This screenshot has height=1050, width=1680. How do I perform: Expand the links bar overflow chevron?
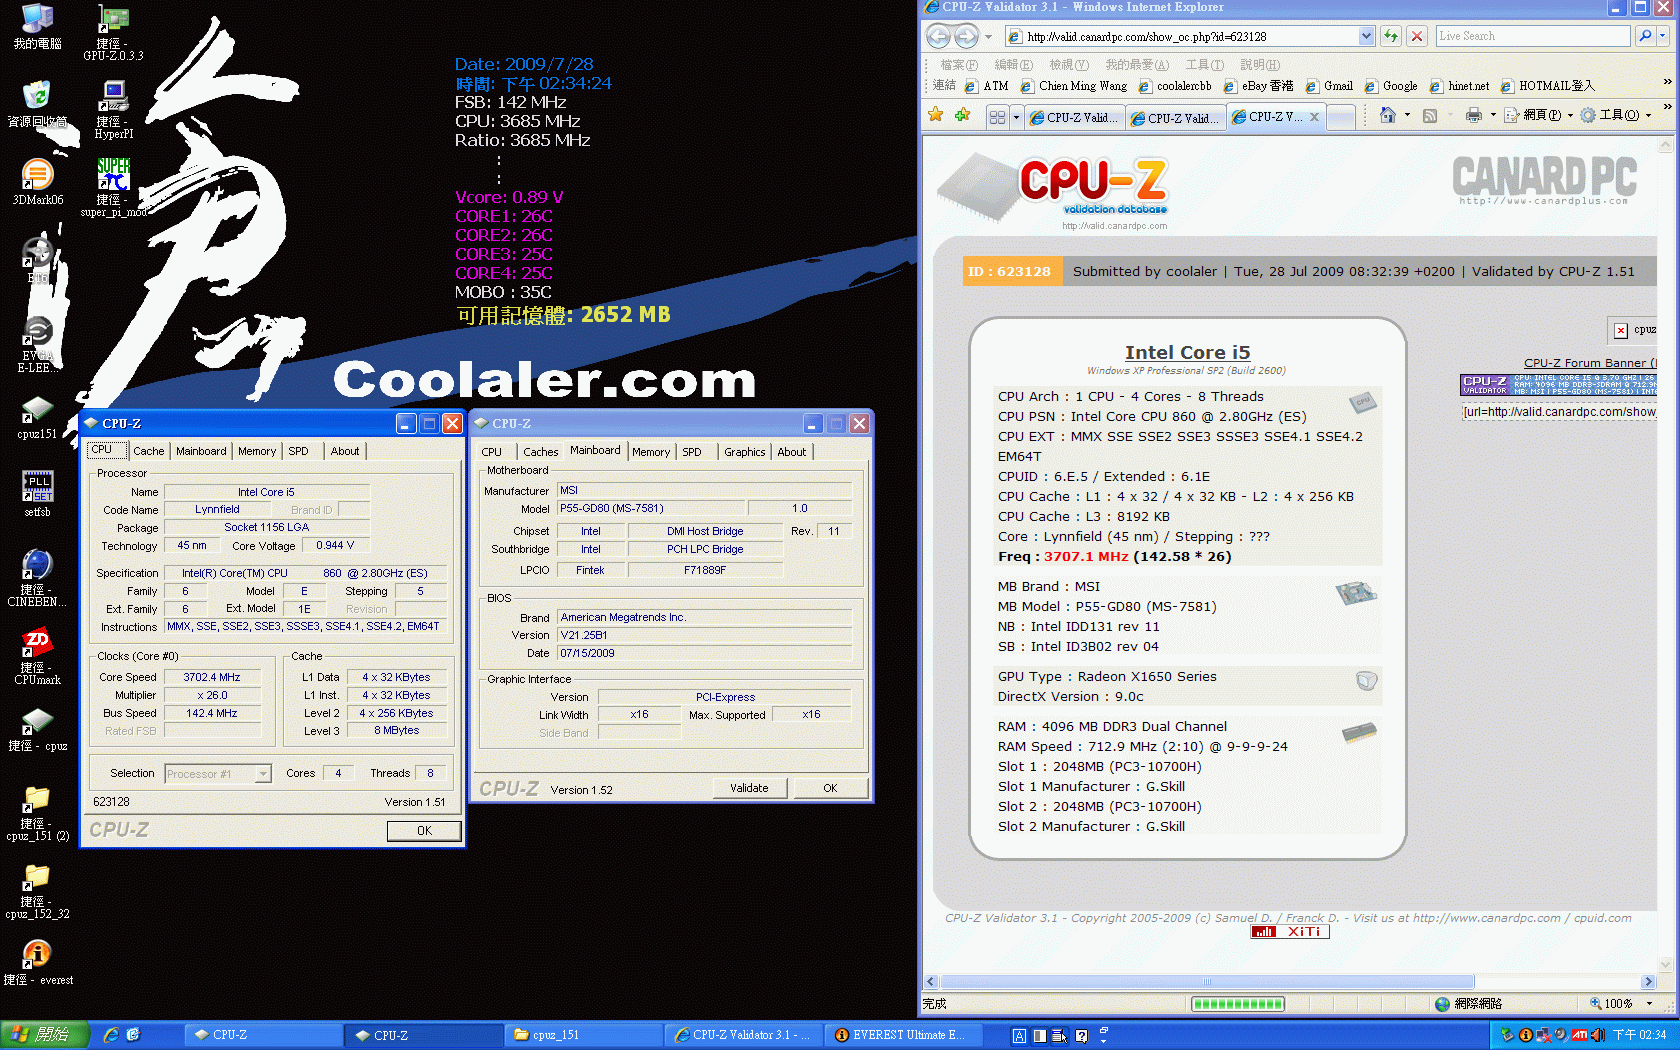pyautogui.click(x=1667, y=82)
